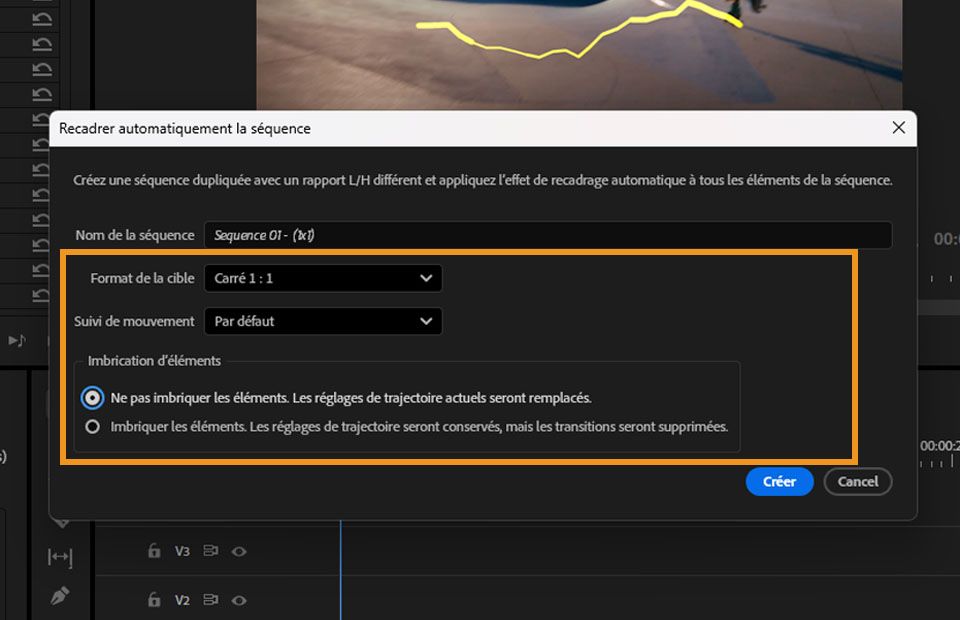Click the padlock icon for track V2
This screenshot has width=960, height=620.
(153, 600)
